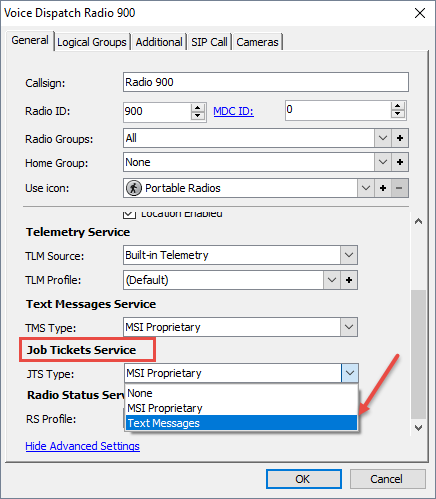Click into the Callsign text field
Screen dimensions: 436x499
click(x=266, y=82)
